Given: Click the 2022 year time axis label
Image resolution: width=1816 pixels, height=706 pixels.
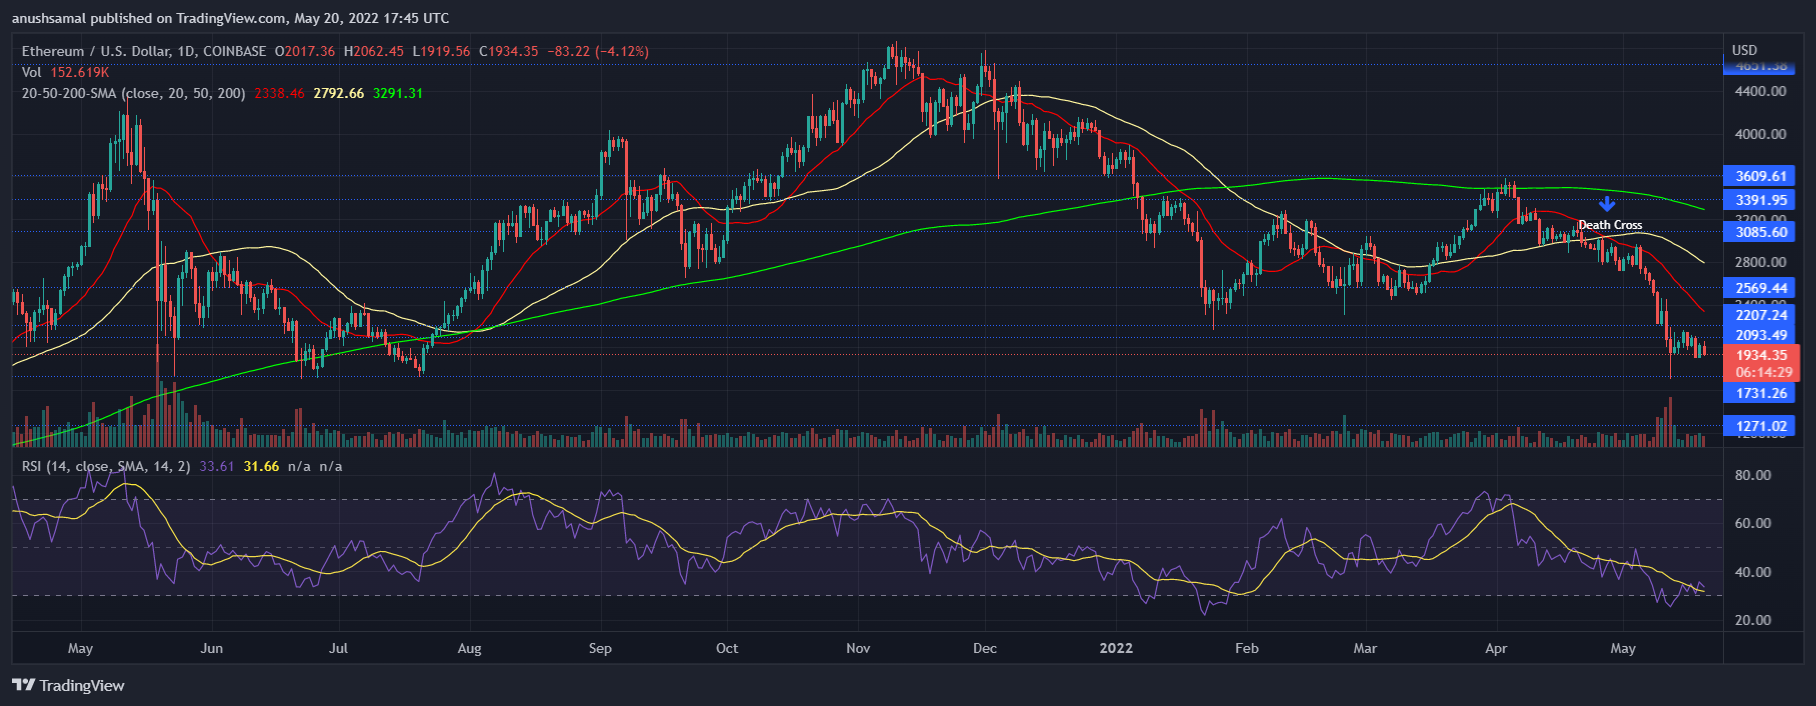Looking at the screenshot, I should [1116, 648].
